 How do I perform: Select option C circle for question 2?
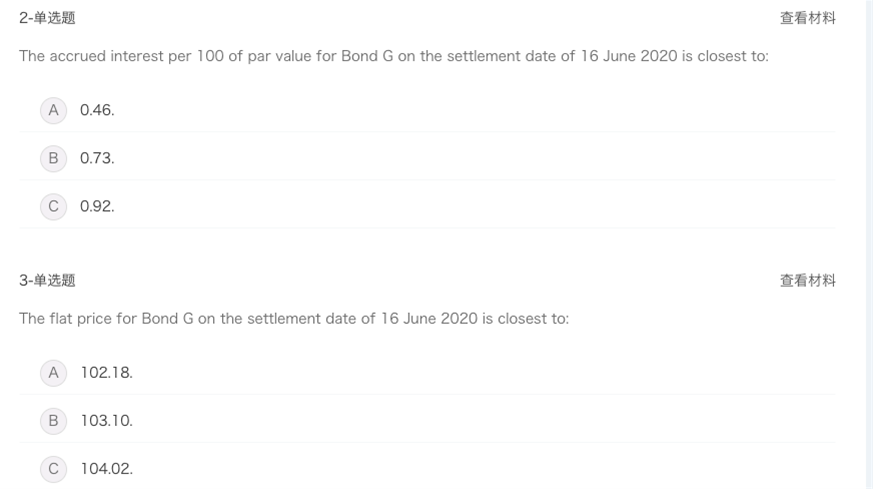(x=53, y=206)
